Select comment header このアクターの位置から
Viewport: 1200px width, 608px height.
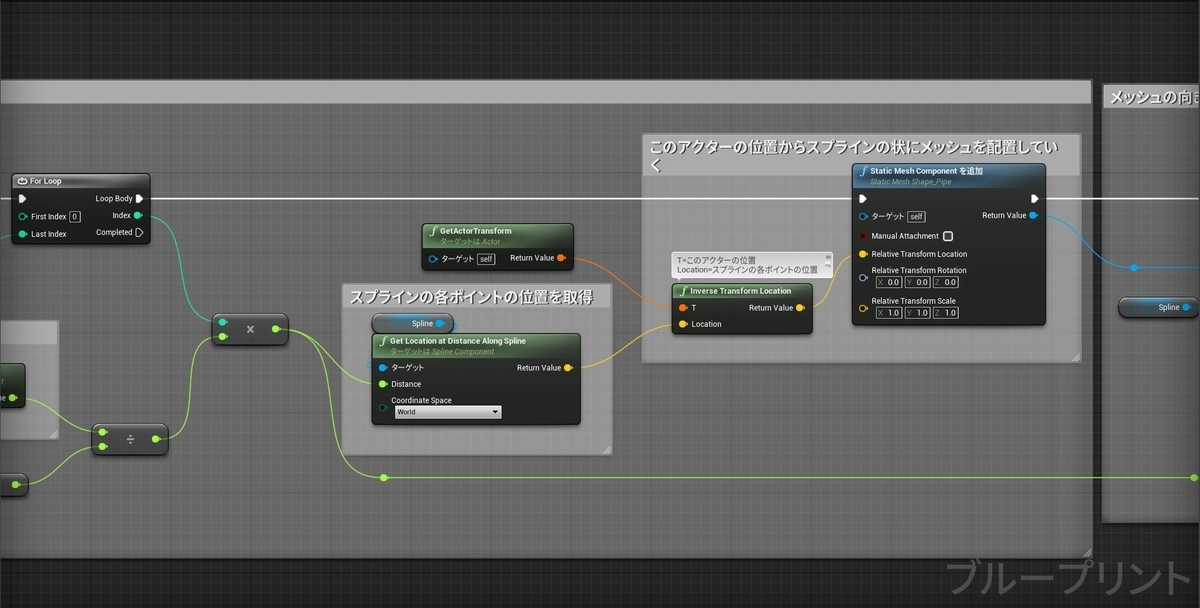(860, 155)
